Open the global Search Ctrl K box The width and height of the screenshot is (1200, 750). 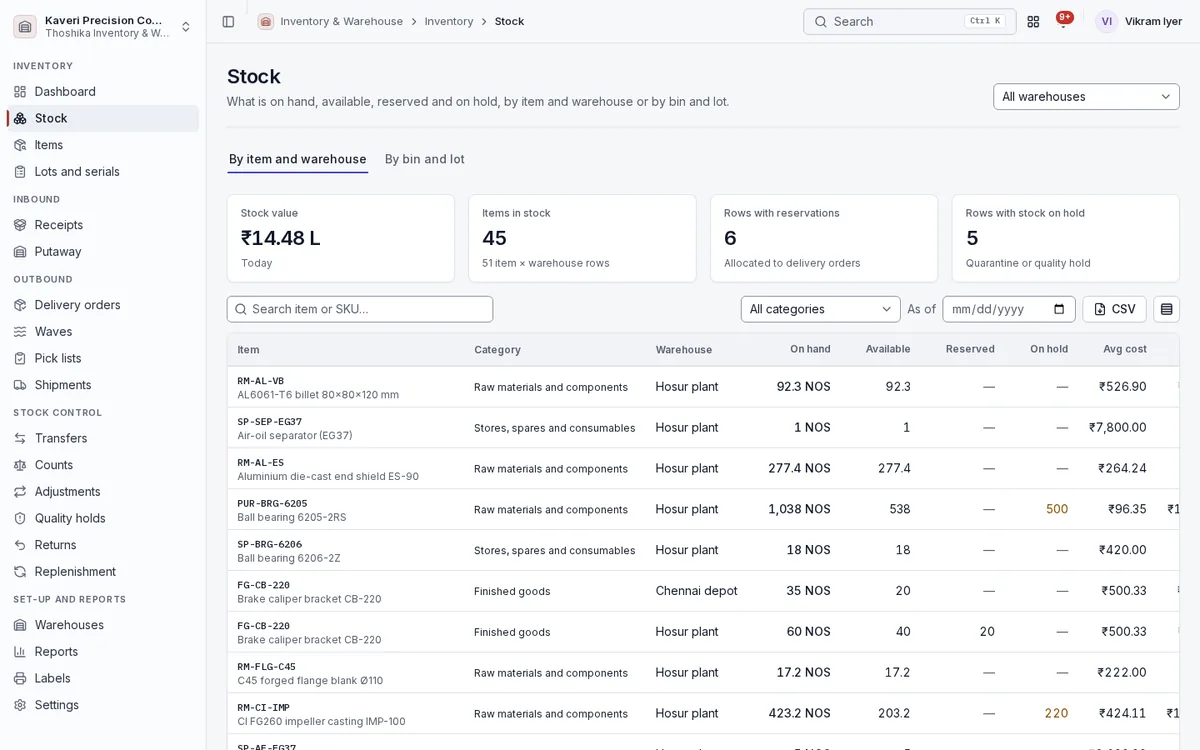pyautogui.click(x=909, y=21)
